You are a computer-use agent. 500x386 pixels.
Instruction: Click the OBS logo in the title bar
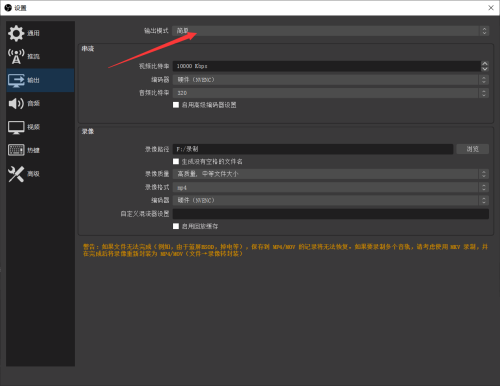(x=8, y=8)
